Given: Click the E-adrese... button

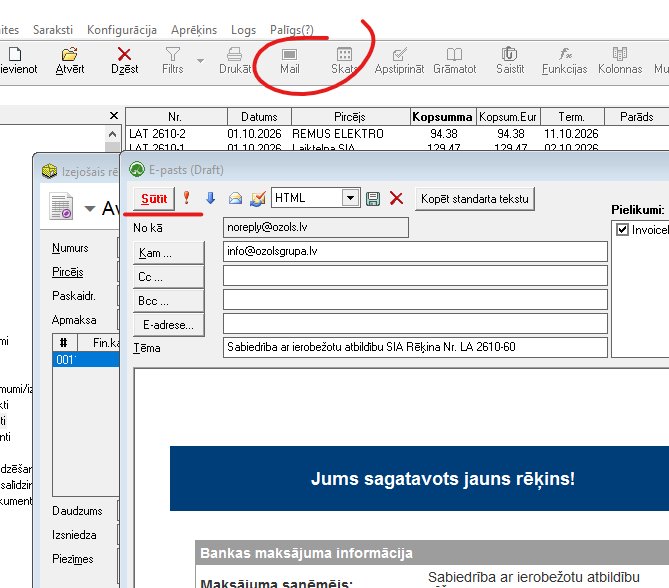Looking at the screenshot, I should (169, 325).
